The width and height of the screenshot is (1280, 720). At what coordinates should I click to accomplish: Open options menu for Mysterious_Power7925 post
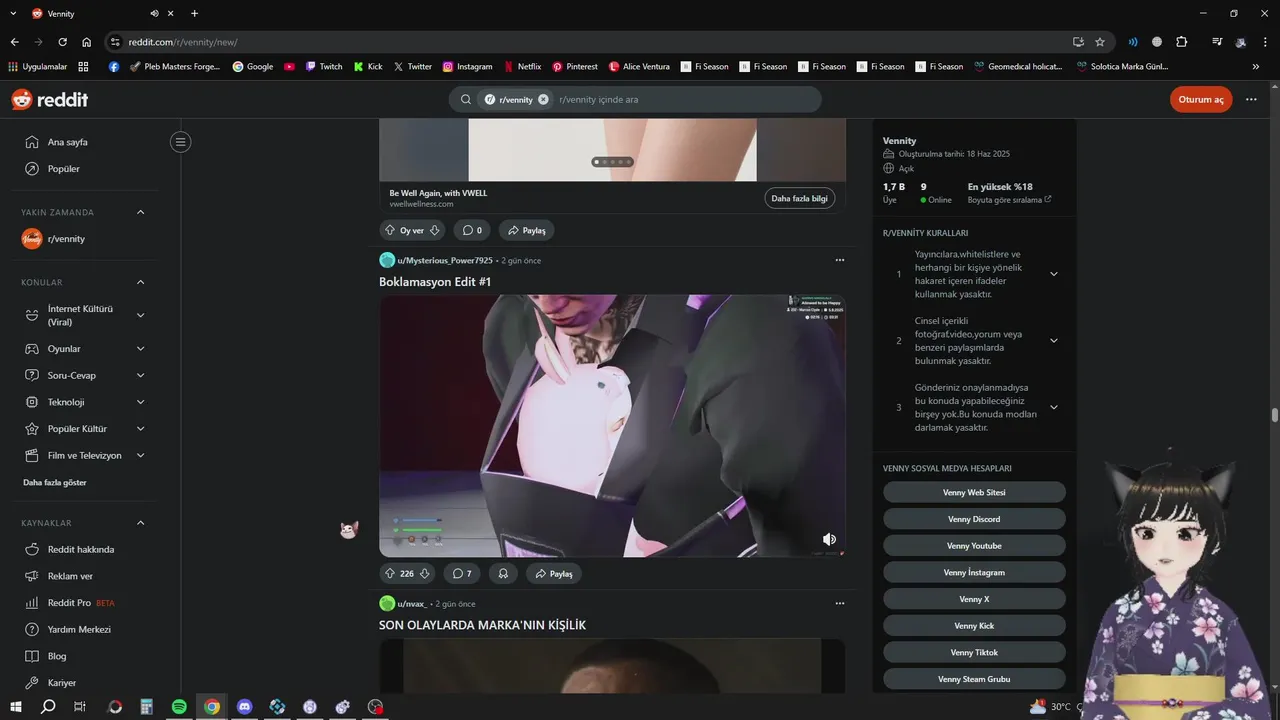tap(839, 260)
